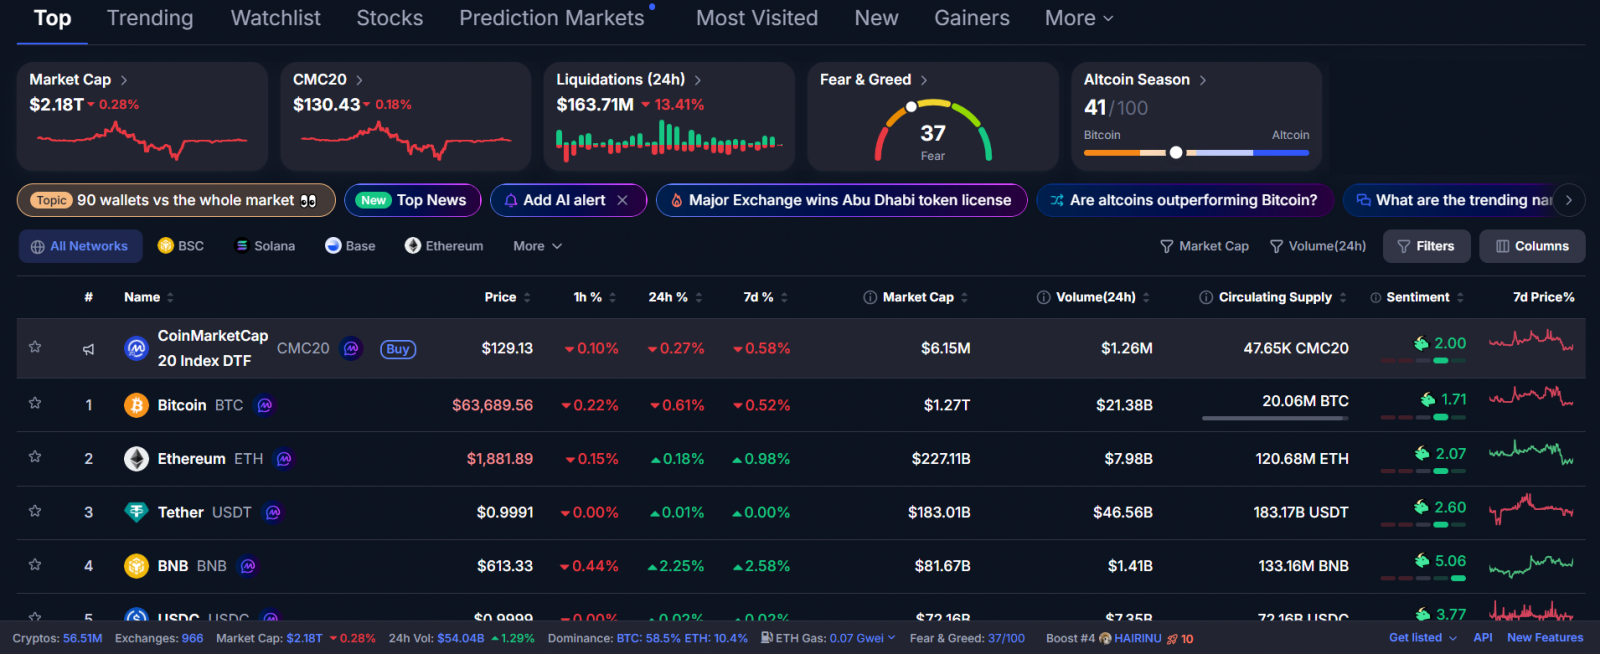The image size is (1600, 654).
Task: Click Sentiment info icon in header
Action: click(x=1376, y=297)
